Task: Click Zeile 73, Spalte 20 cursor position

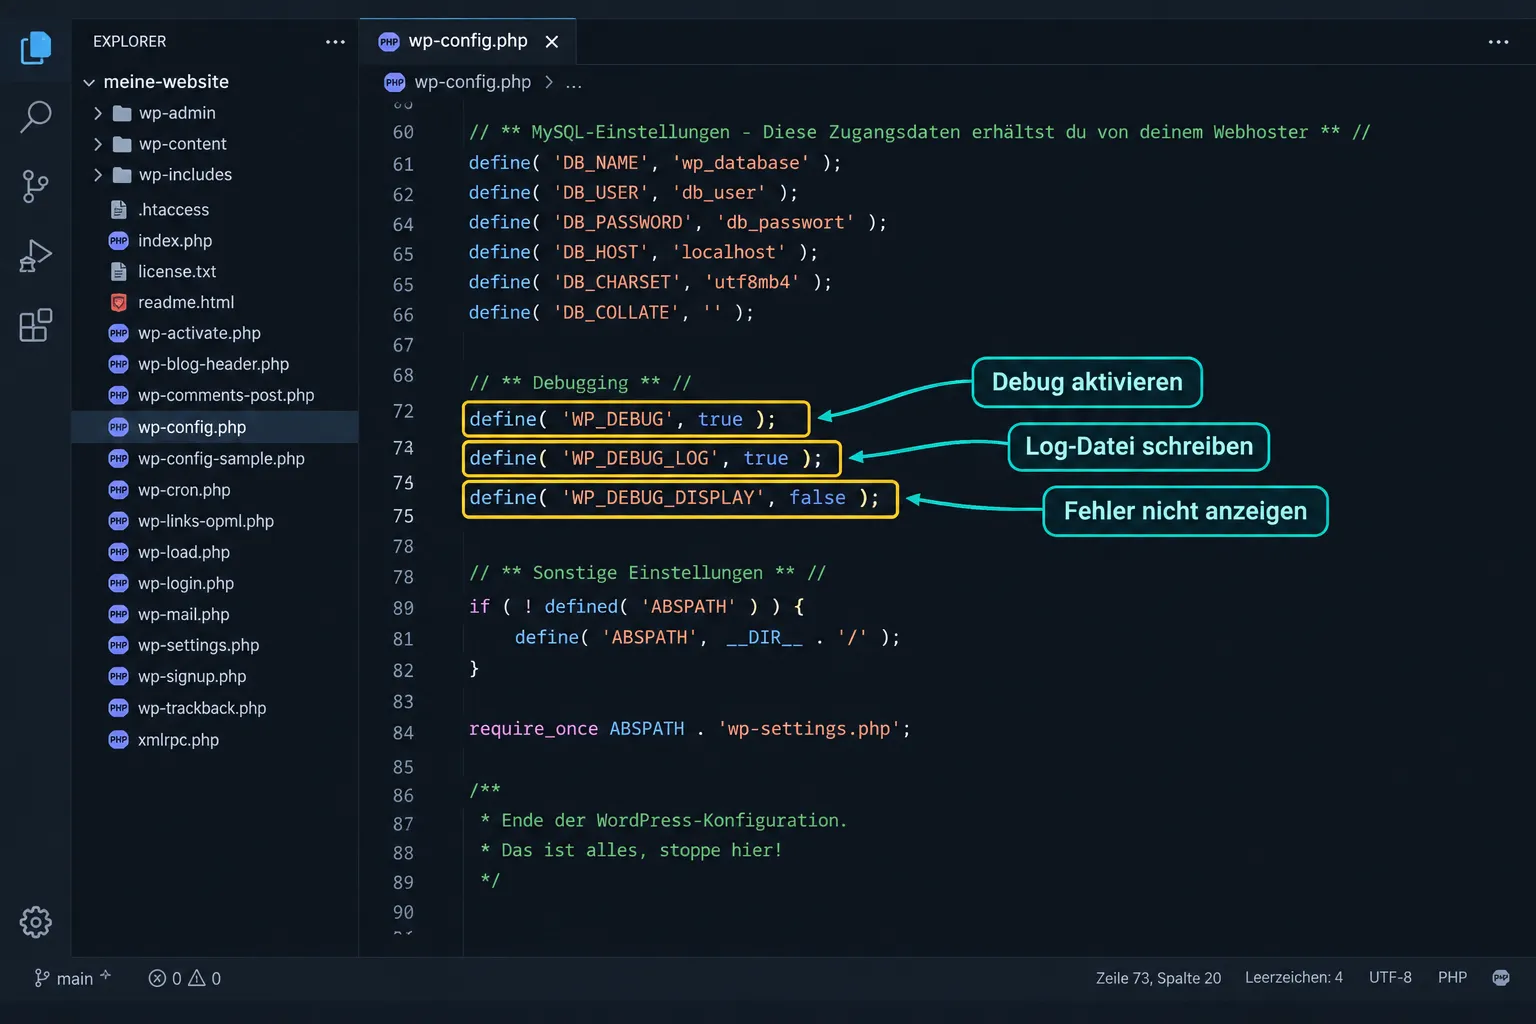Action: point(1158,978)
